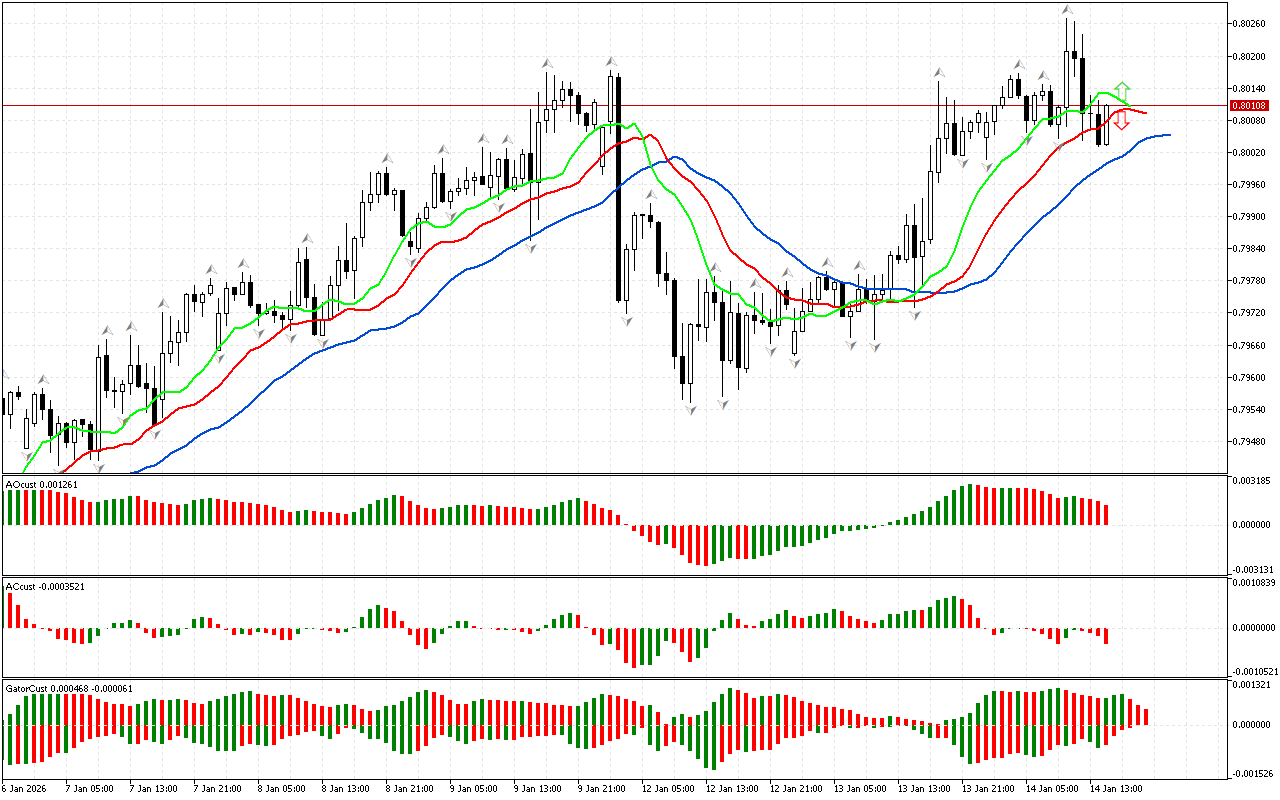This screenshot has height=800, width=1280.
Task: Select the AOcust indicator label
Action: (40, 484)
